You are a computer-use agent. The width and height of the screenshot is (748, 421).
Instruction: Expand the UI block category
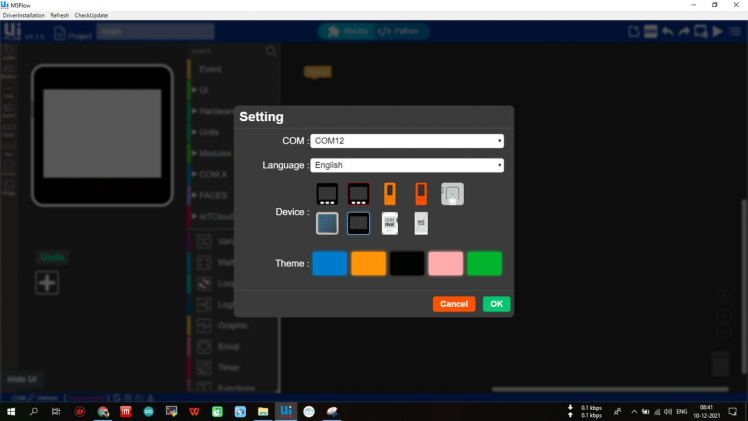click(204, 90)
